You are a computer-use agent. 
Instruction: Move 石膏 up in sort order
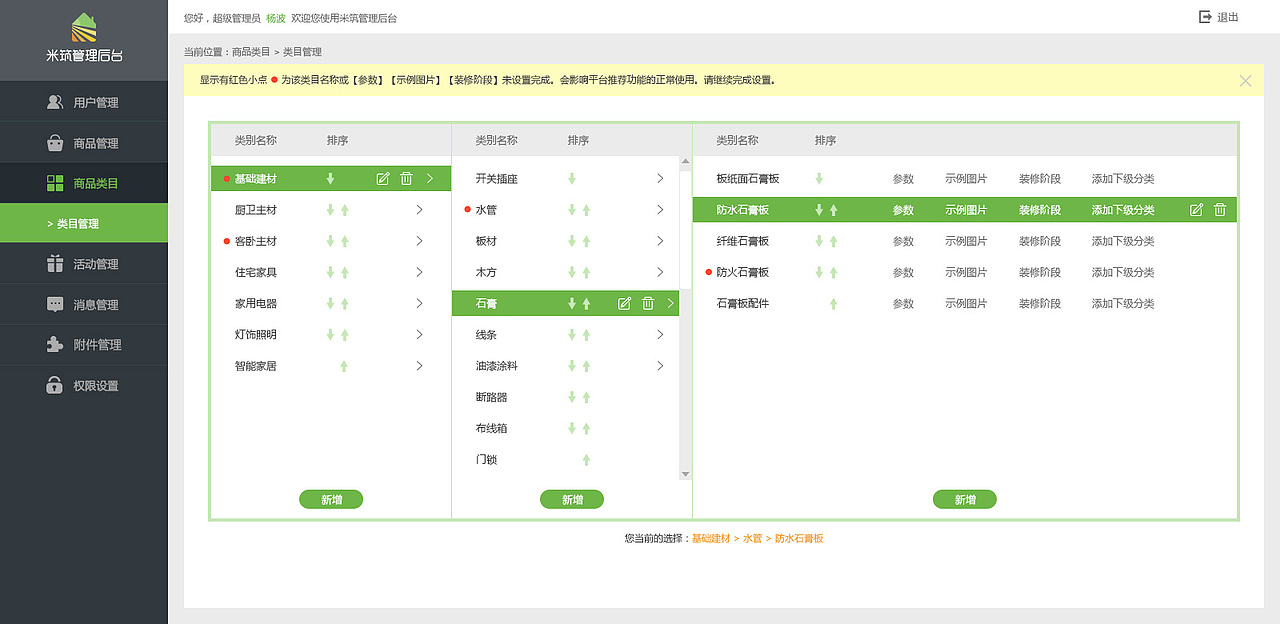[x=586, y=303]
